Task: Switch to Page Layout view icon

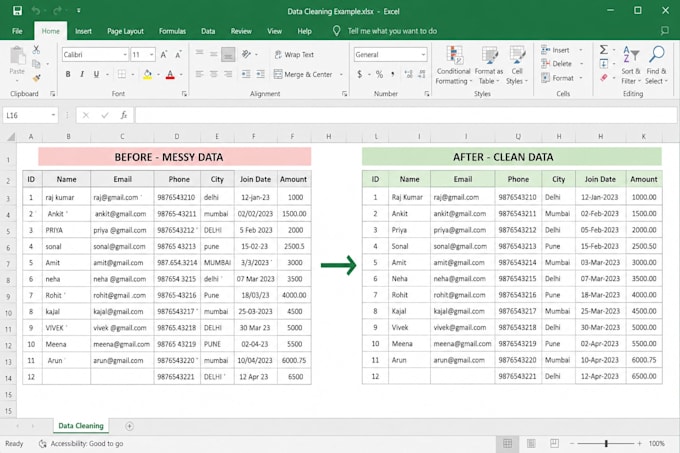Action: coord(531,443)
